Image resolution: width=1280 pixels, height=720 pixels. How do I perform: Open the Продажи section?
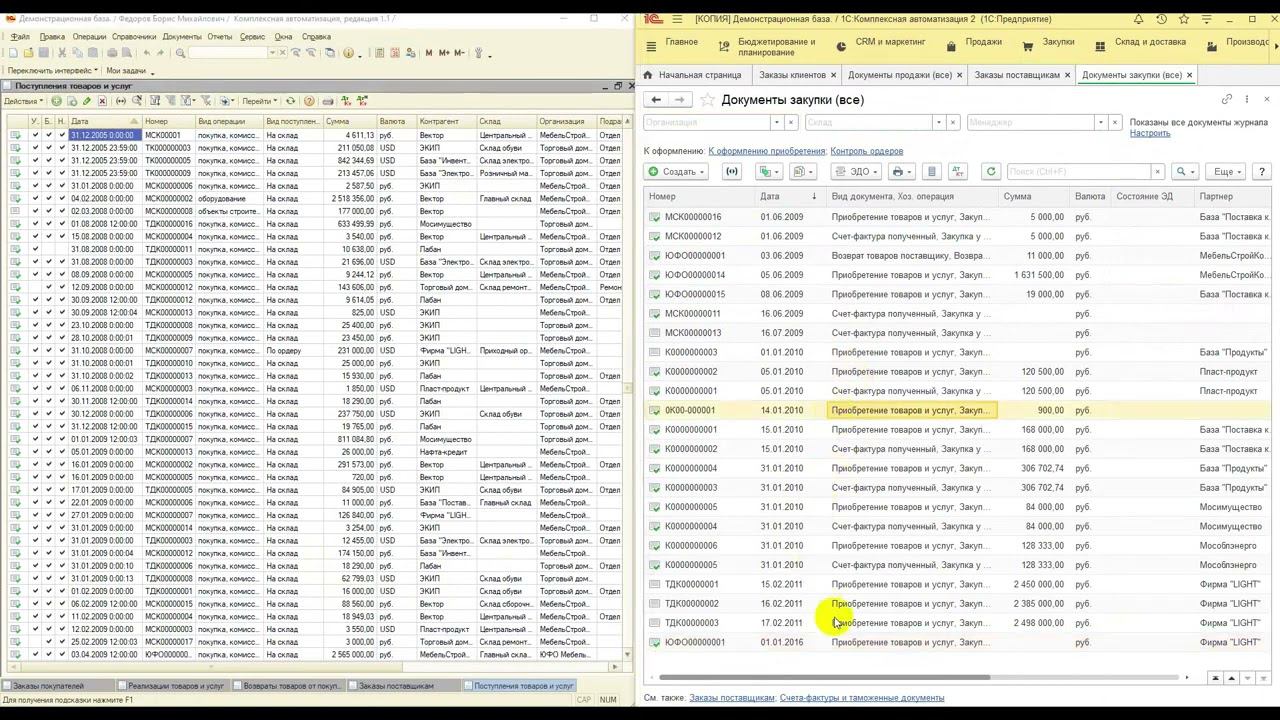click(x=973, y=43)
